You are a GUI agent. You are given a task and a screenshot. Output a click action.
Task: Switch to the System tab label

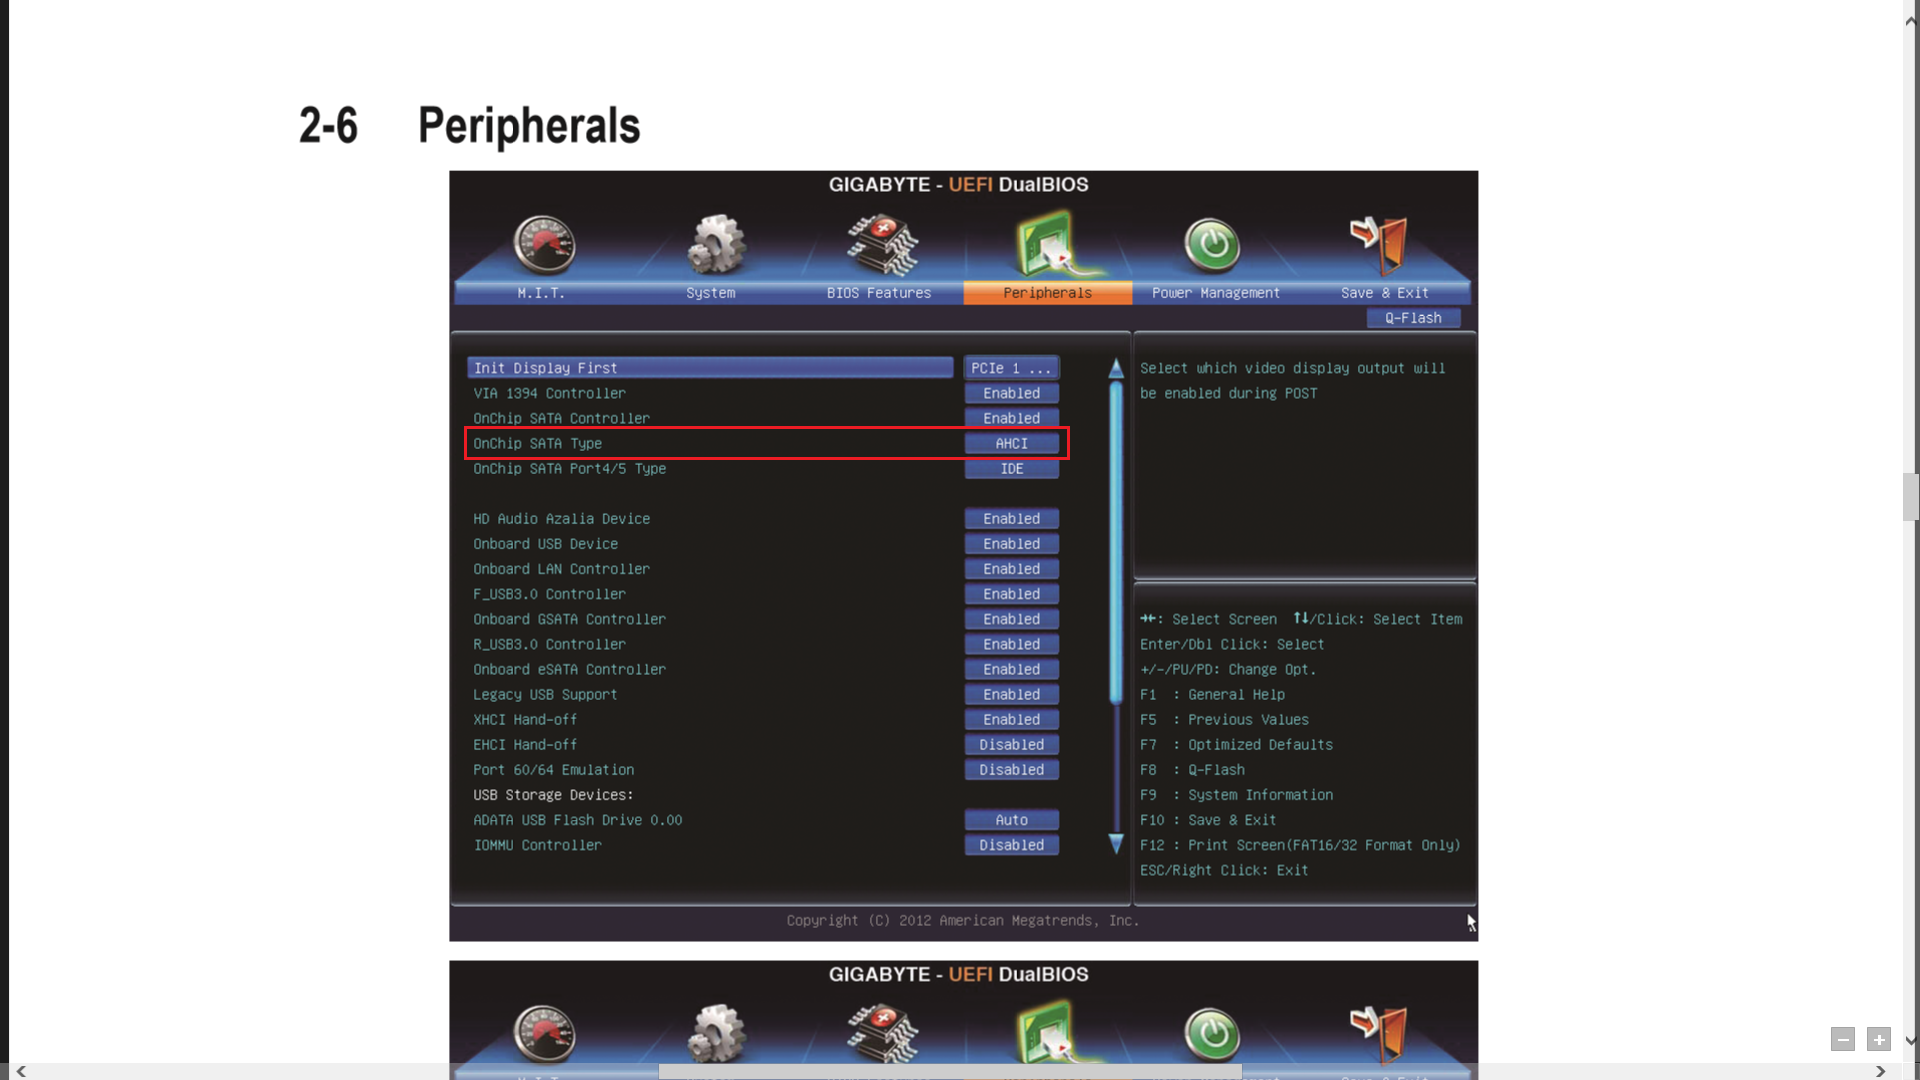click(x=711, y=293)
